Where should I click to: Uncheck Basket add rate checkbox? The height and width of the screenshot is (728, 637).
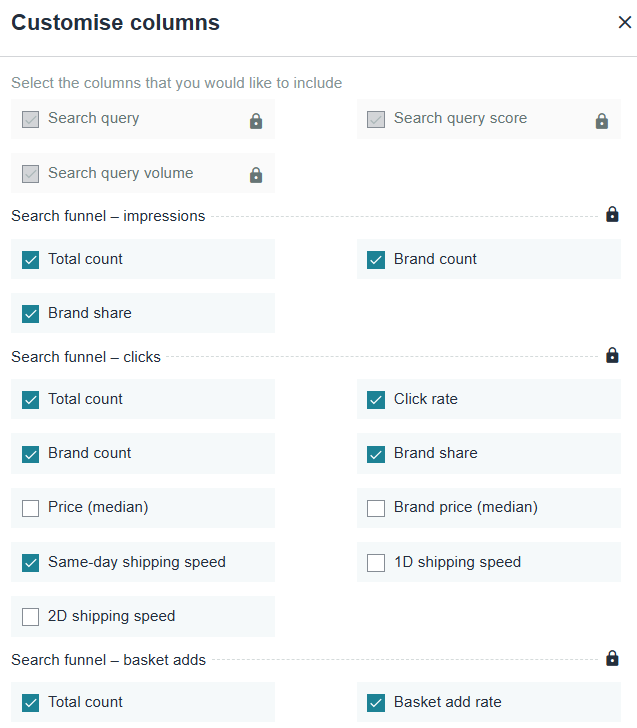pos(376,703)
